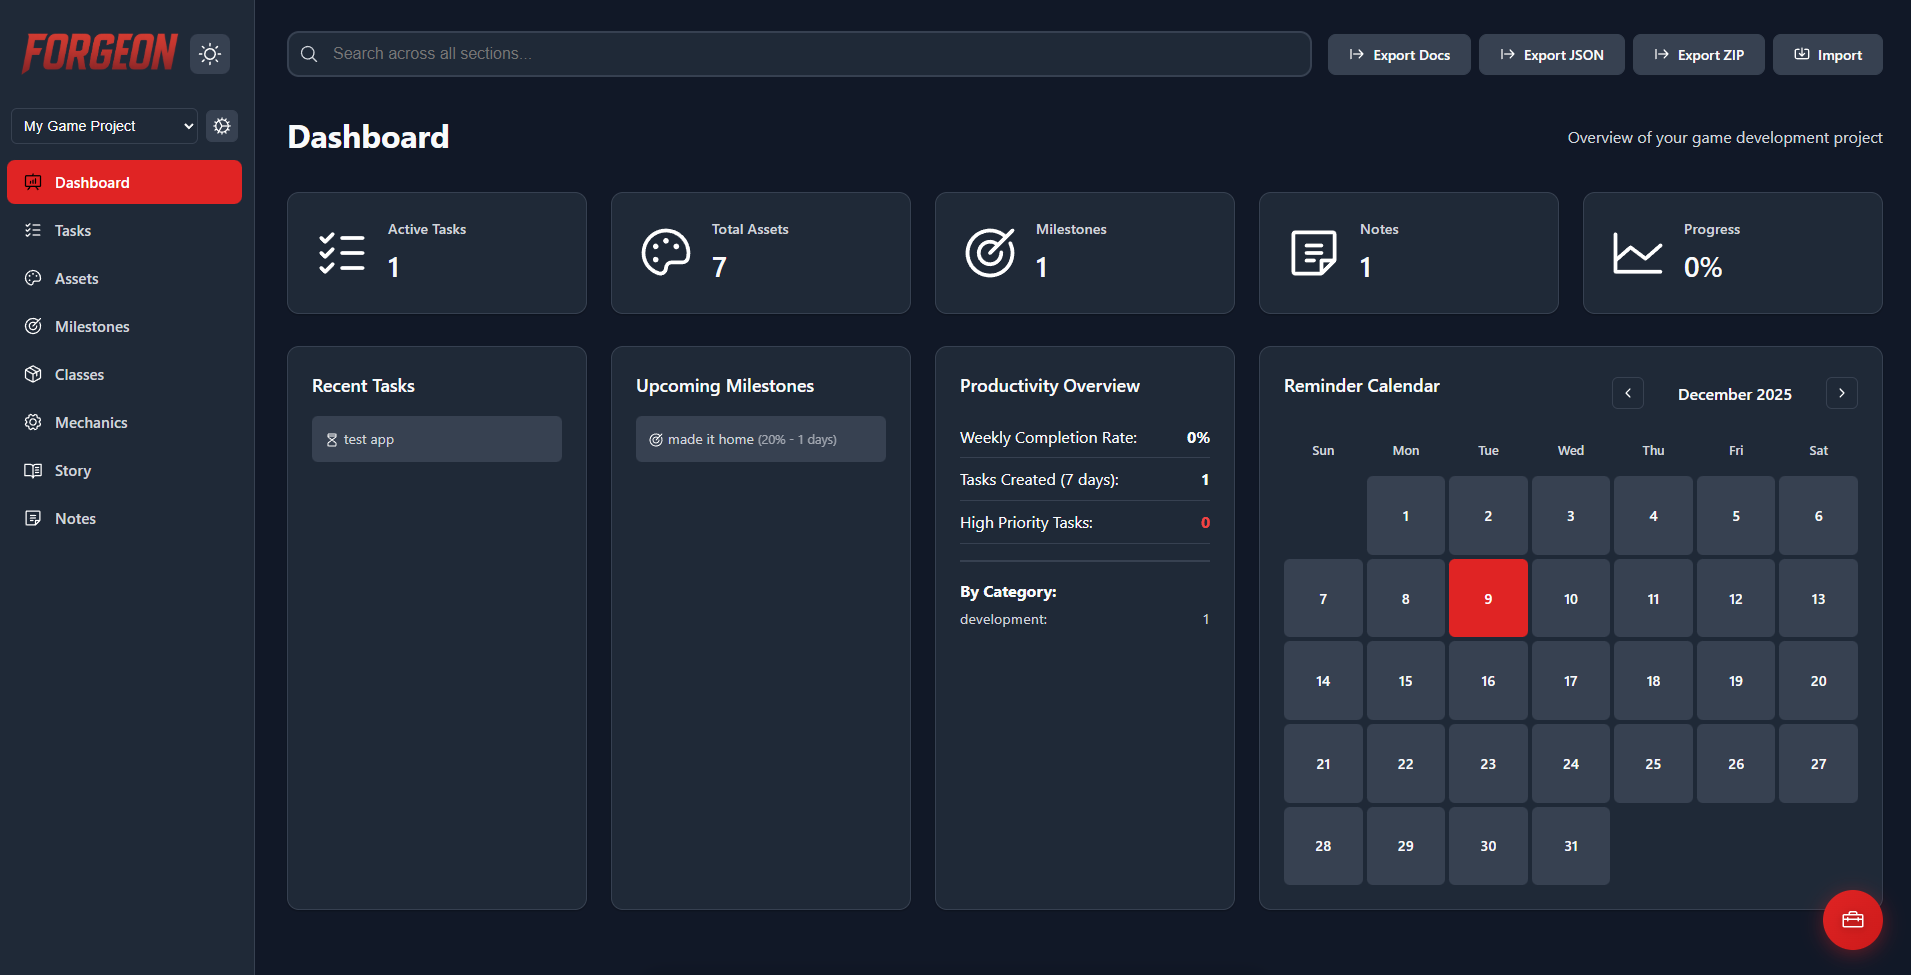
Task: Open the red floating toolbox button
Action: tap(1852, 920)
